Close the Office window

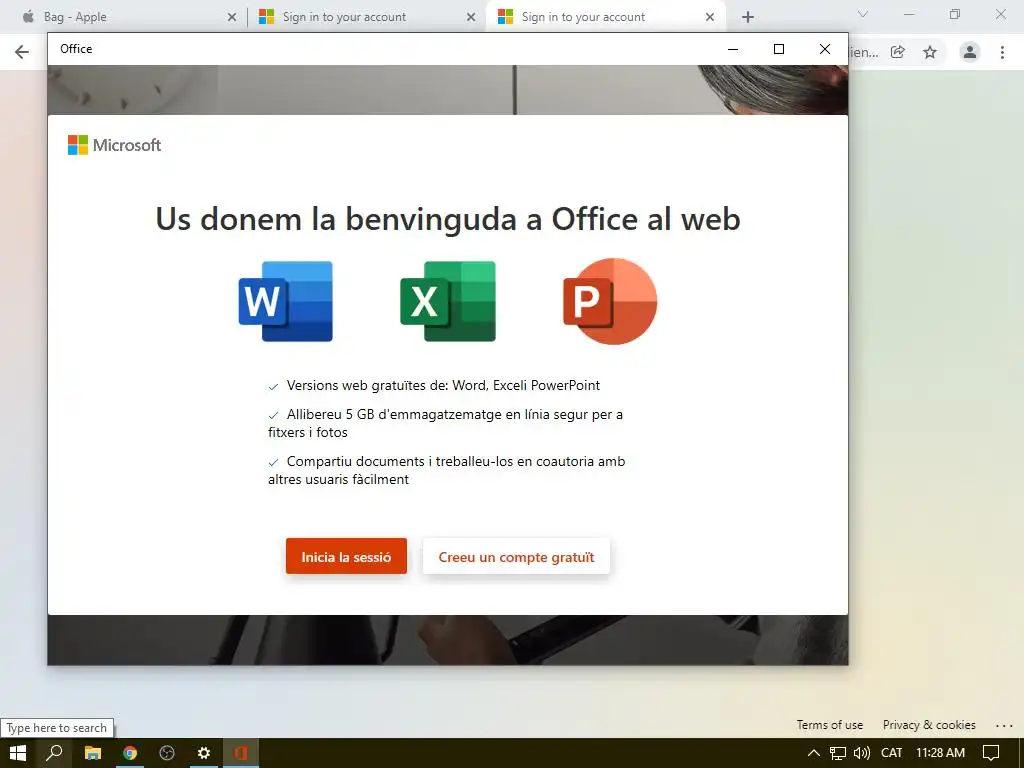click(x=825, y=49)
